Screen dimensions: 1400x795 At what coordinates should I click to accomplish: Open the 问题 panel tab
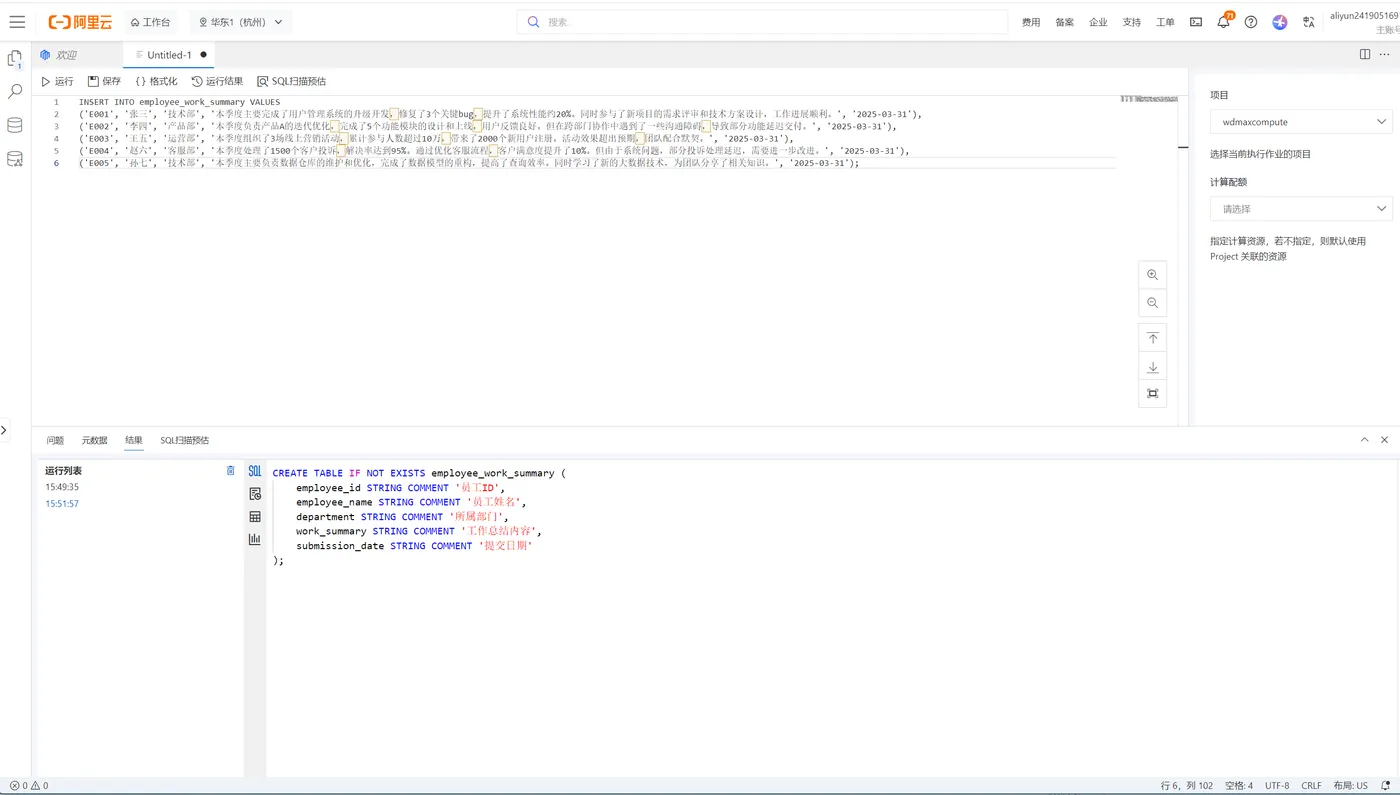click(55, 440)
